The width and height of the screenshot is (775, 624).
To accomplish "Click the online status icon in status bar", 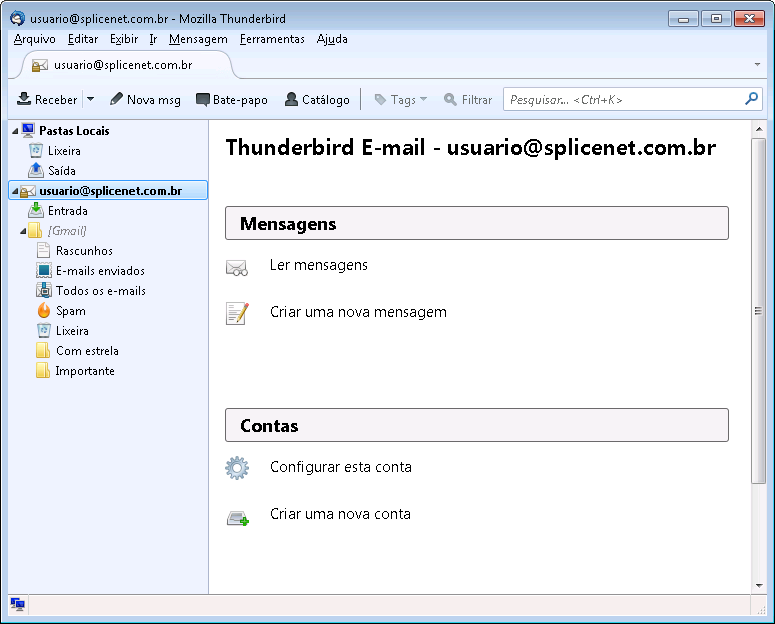I will tap(18, 604).
